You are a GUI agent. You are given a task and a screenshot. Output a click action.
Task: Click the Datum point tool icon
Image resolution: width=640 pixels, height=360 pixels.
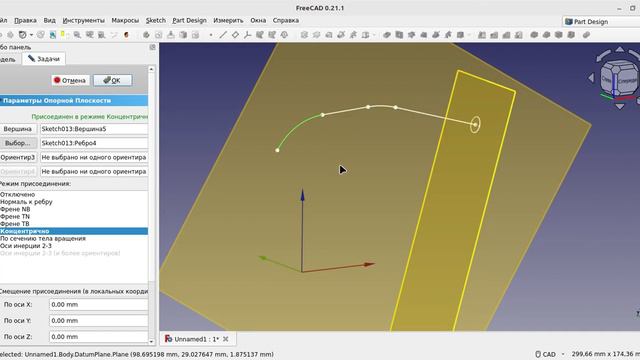(211, 35)
